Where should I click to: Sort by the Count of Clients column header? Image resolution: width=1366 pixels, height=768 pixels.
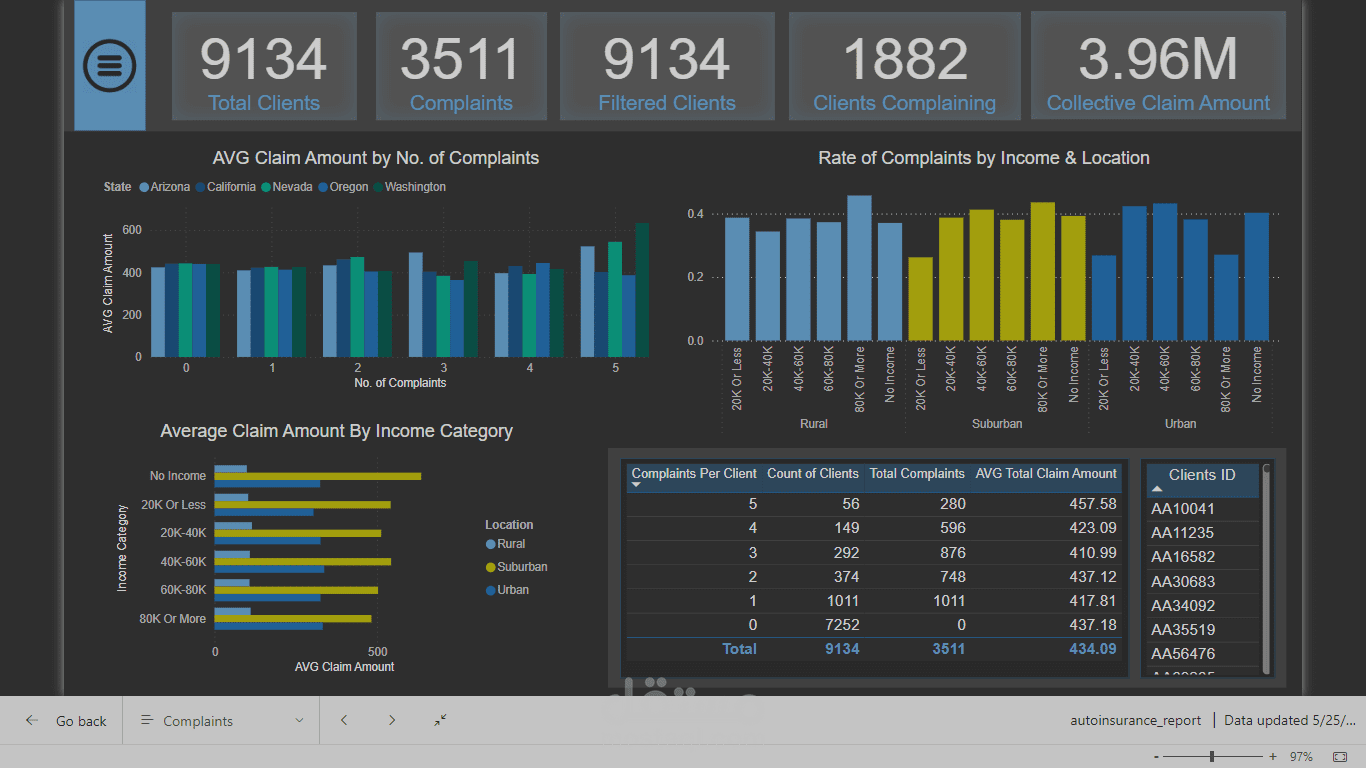pyautogui.click(x=813, y=474)
